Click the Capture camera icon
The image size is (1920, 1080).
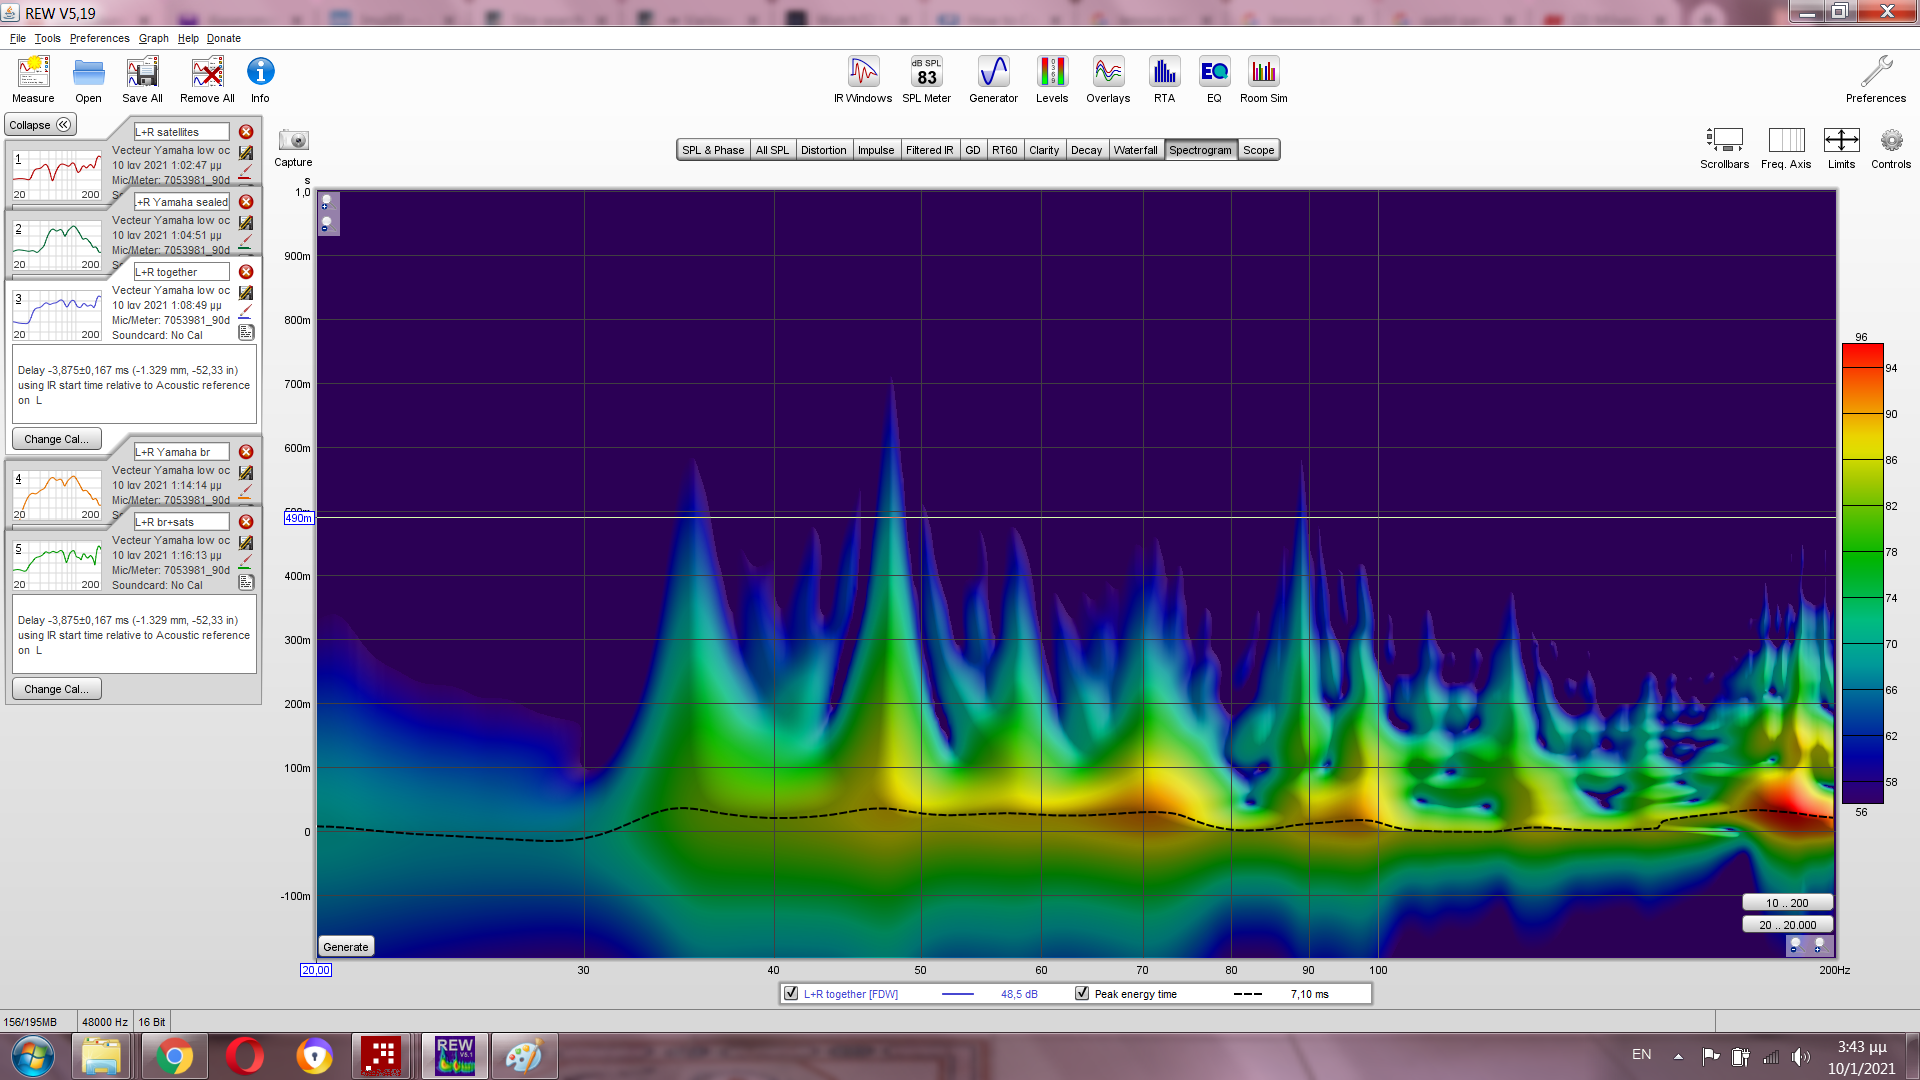(x=293, y=141)
